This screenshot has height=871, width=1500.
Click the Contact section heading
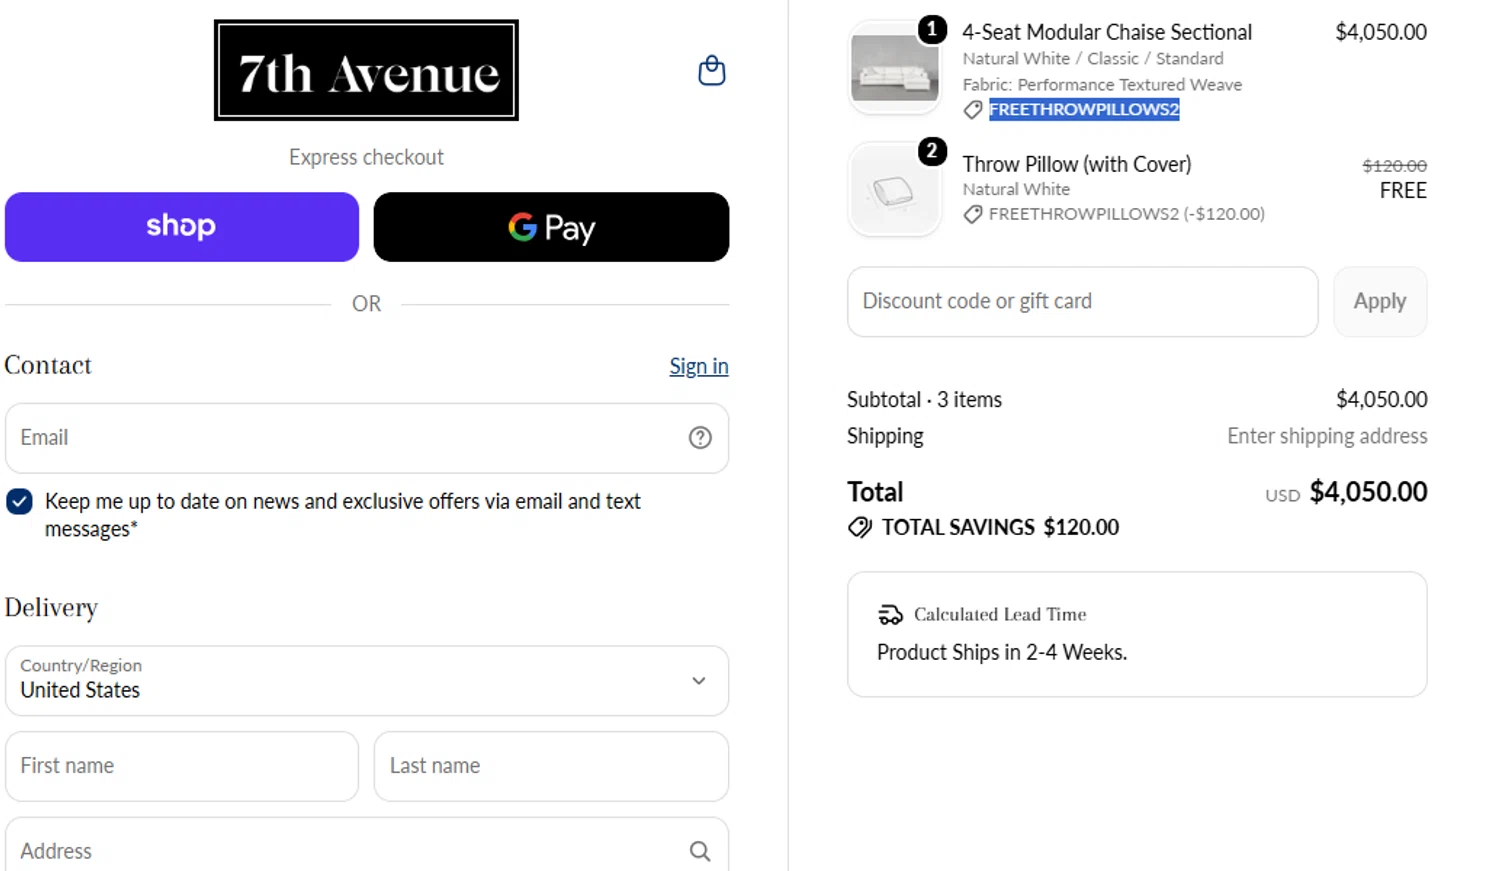coord(48,365)
